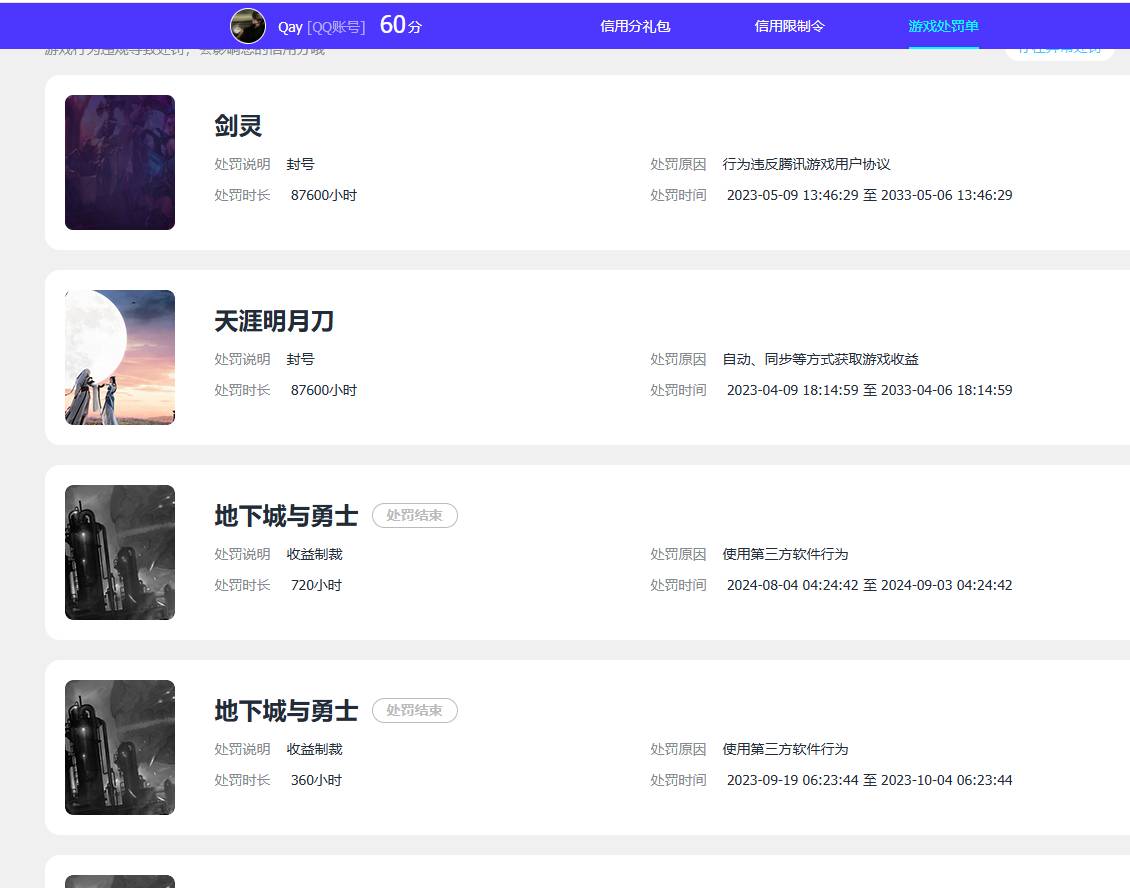Click the 地下城与勇士 title of the 720小时 record
Image resolution: width=1130 pixels, height=888 pixels.
click(x=286, y=516)
